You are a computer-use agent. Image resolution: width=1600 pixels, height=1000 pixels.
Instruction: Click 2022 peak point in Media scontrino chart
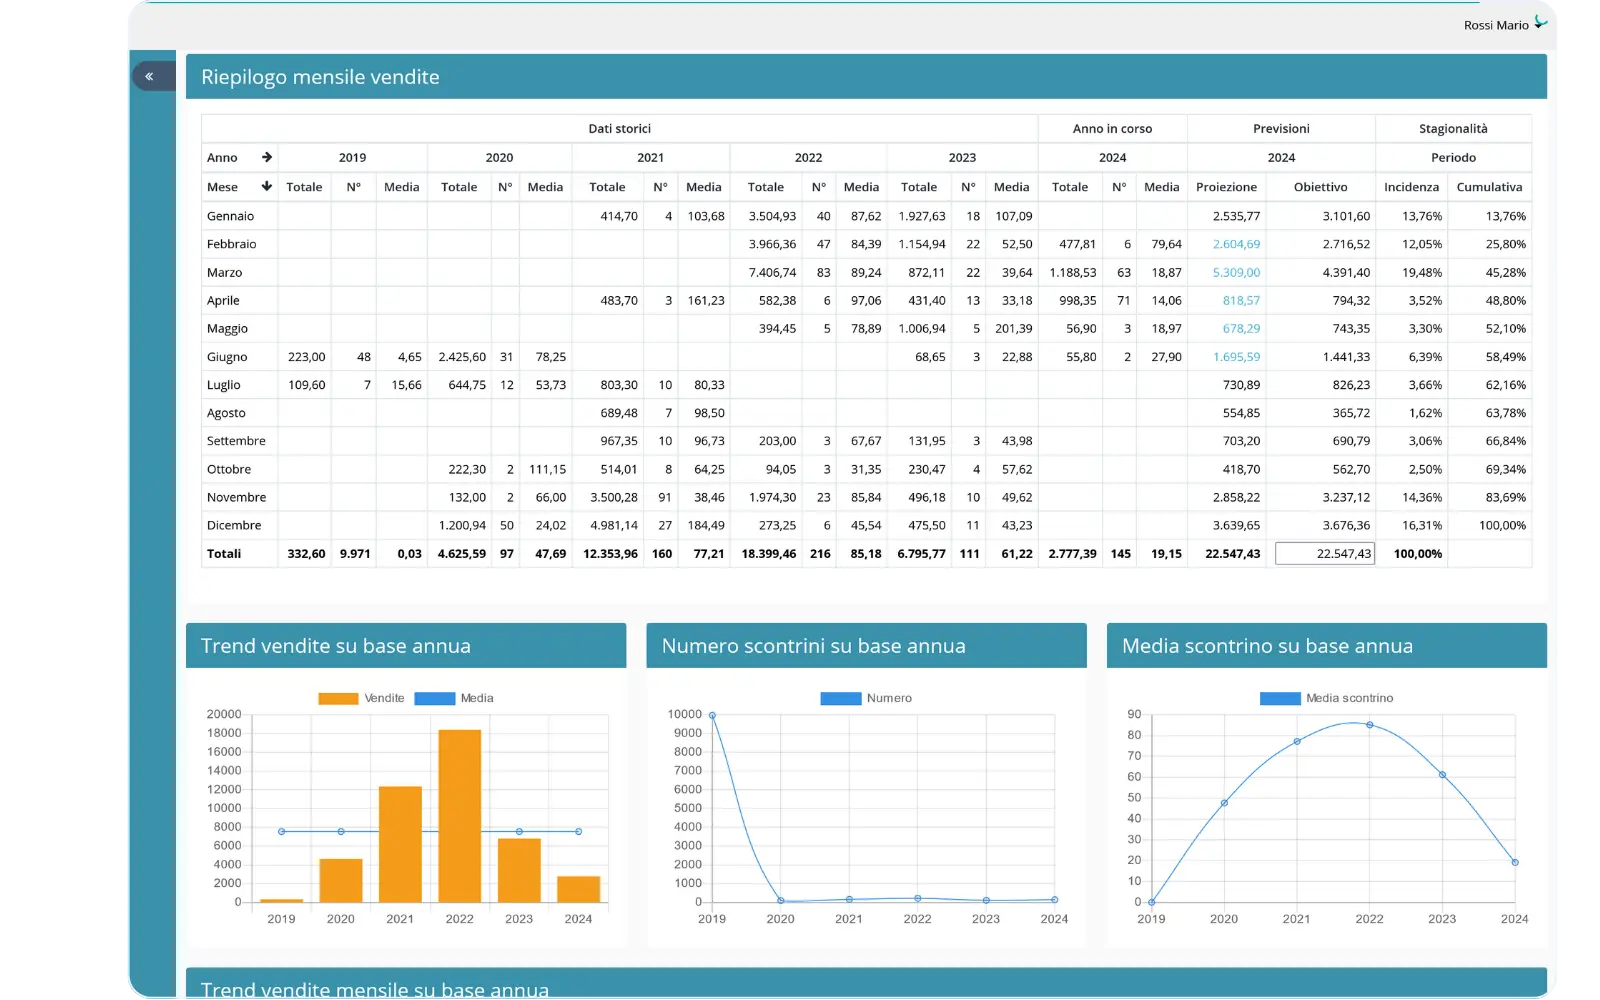1369,725
